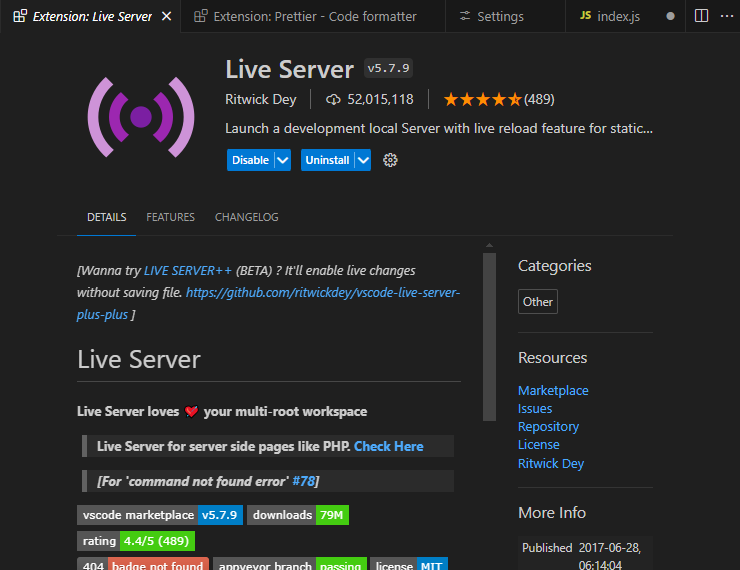The image size is (740, 570).
Task: Click the Resources heading
Action: click(553, 358)
